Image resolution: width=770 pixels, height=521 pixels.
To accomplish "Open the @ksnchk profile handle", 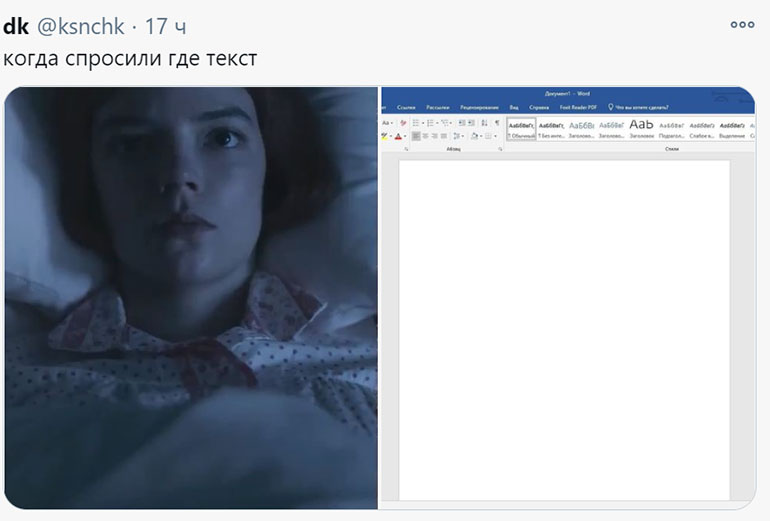I will pyautogui.click(x=81, y=27).
